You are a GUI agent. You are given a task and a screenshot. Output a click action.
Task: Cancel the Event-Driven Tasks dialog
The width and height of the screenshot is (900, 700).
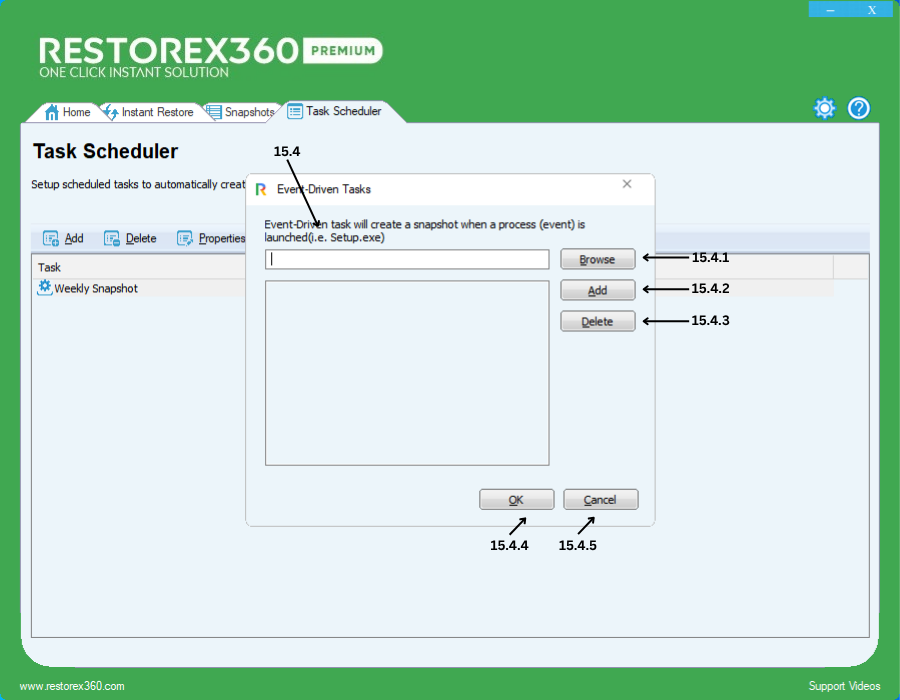(600, 500)
